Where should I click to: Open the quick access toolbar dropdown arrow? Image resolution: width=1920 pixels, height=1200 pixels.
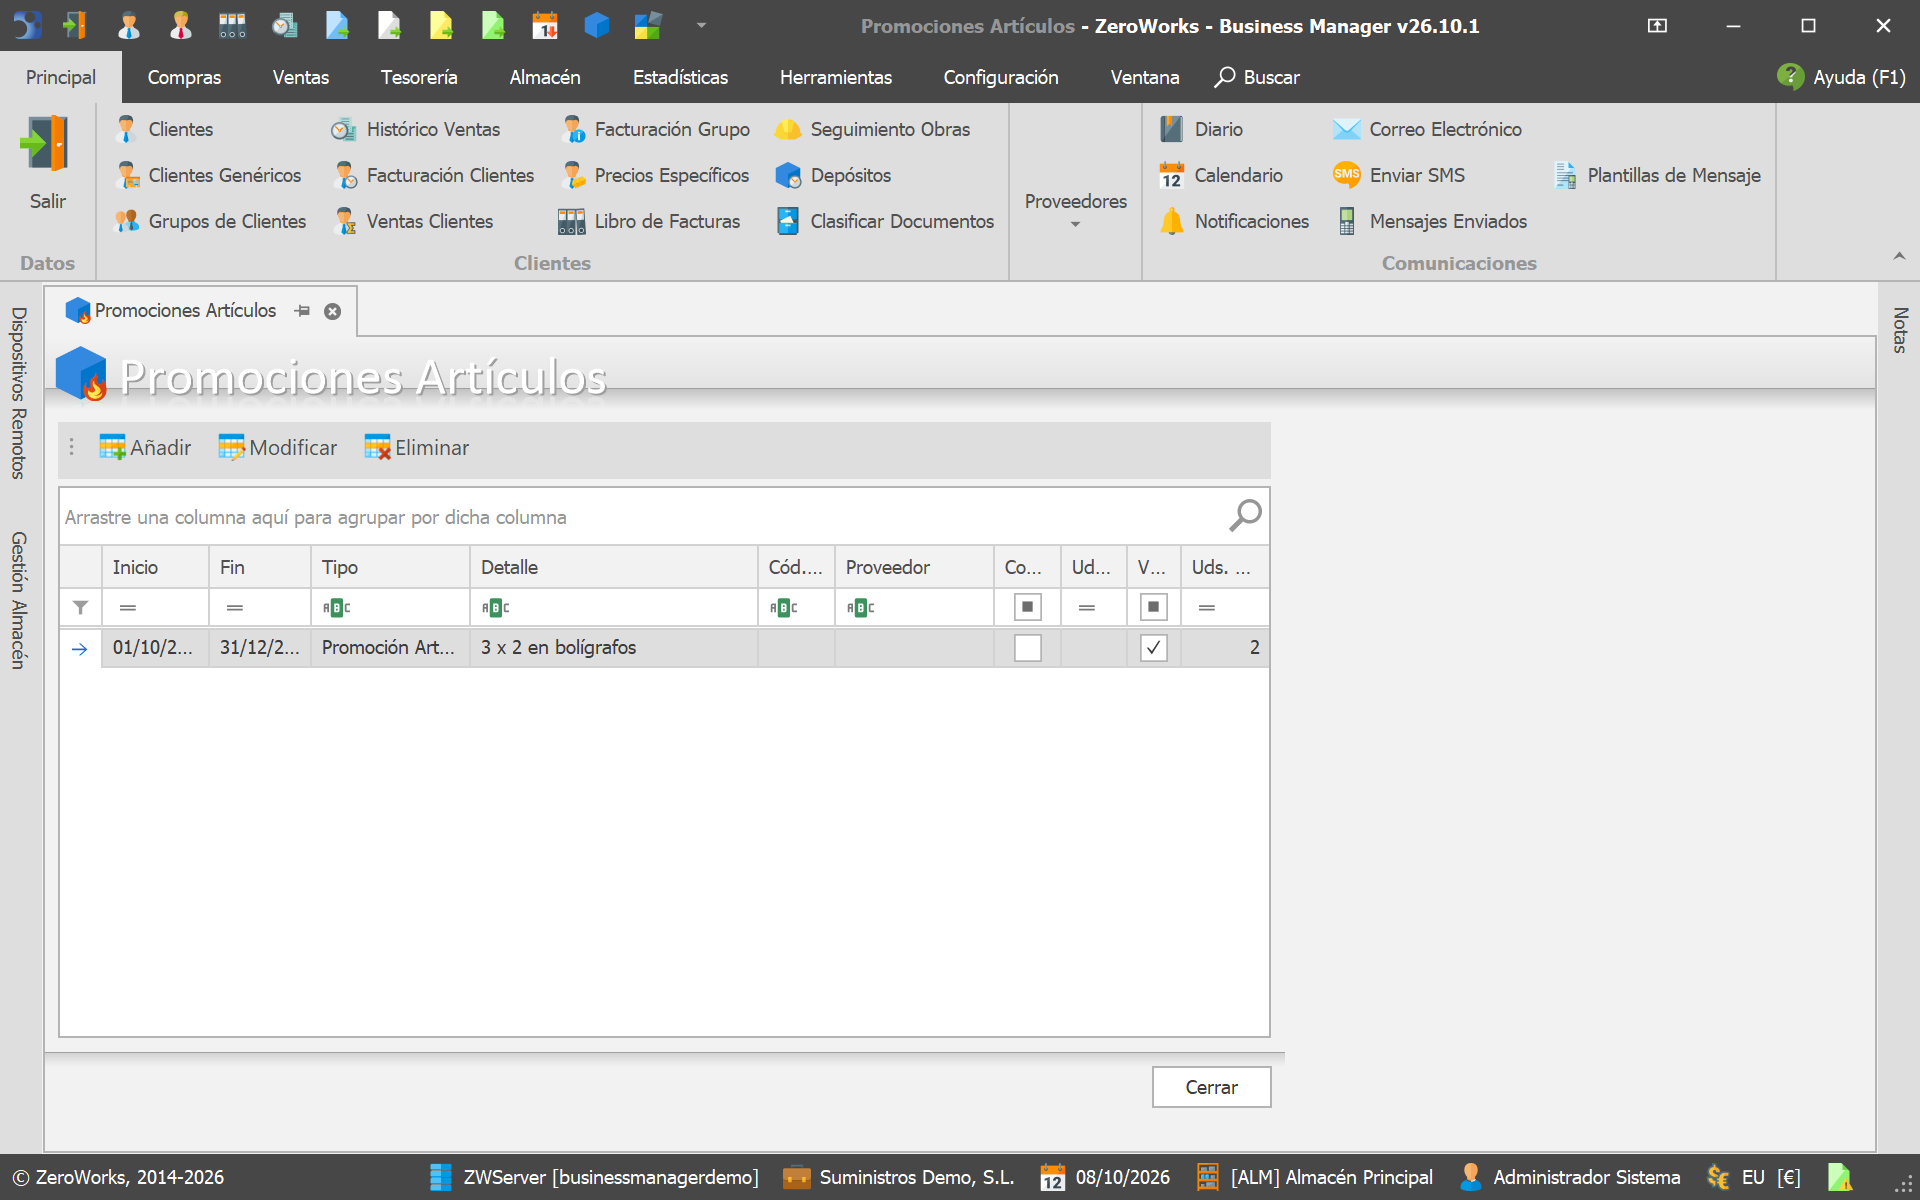click(701, 25)
